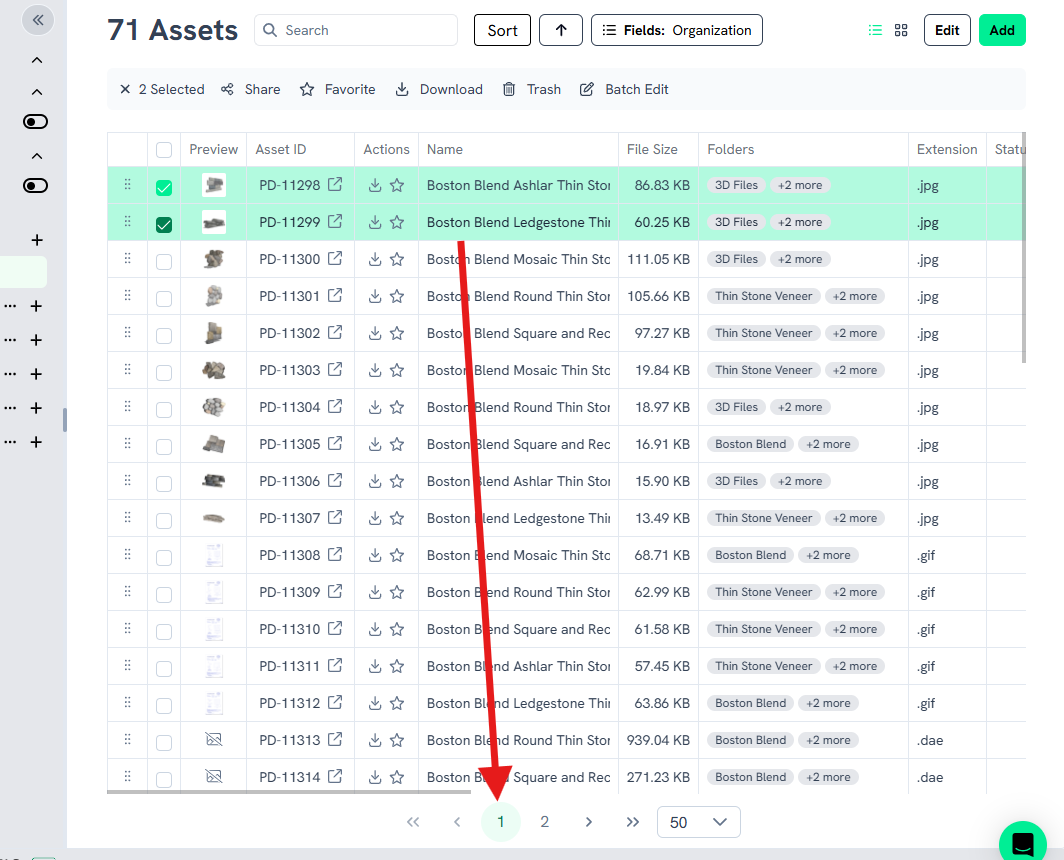Open the Sort options
Viewport: 1064px width, 860px height.
click(x=502, y=30)
